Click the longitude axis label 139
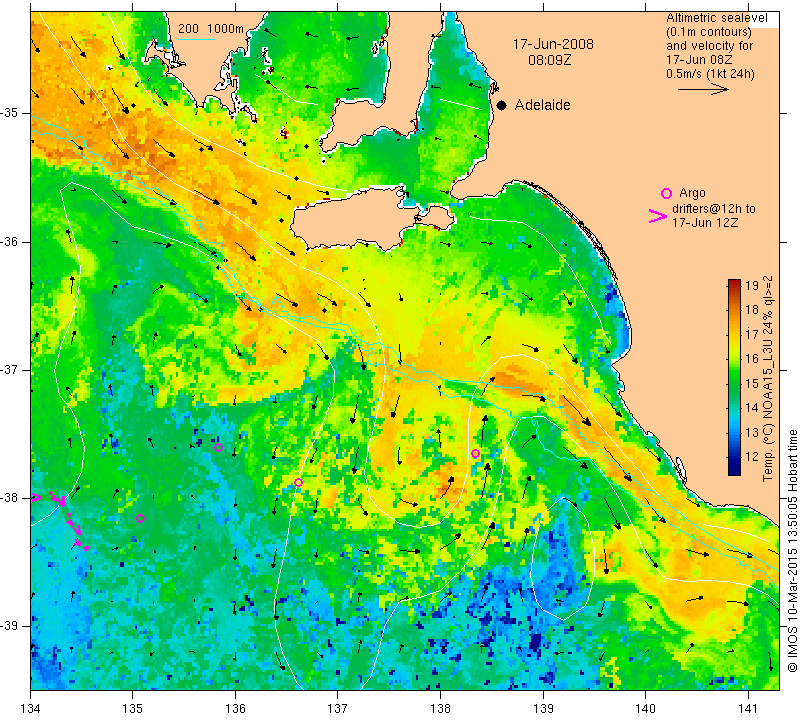This screenshot has width=800, height=720. [x=543, y=708]
